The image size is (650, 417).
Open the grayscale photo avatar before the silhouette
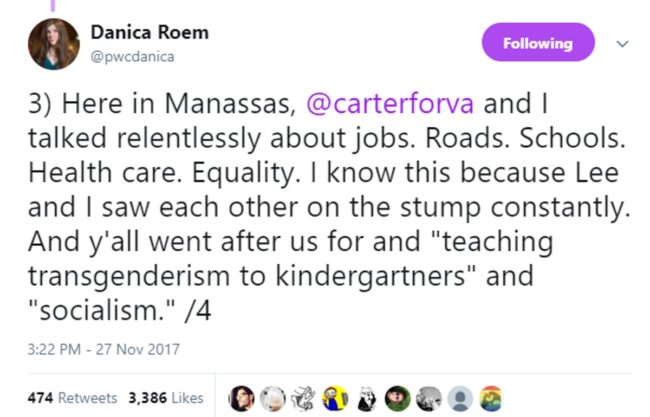(x=430, y=397)
